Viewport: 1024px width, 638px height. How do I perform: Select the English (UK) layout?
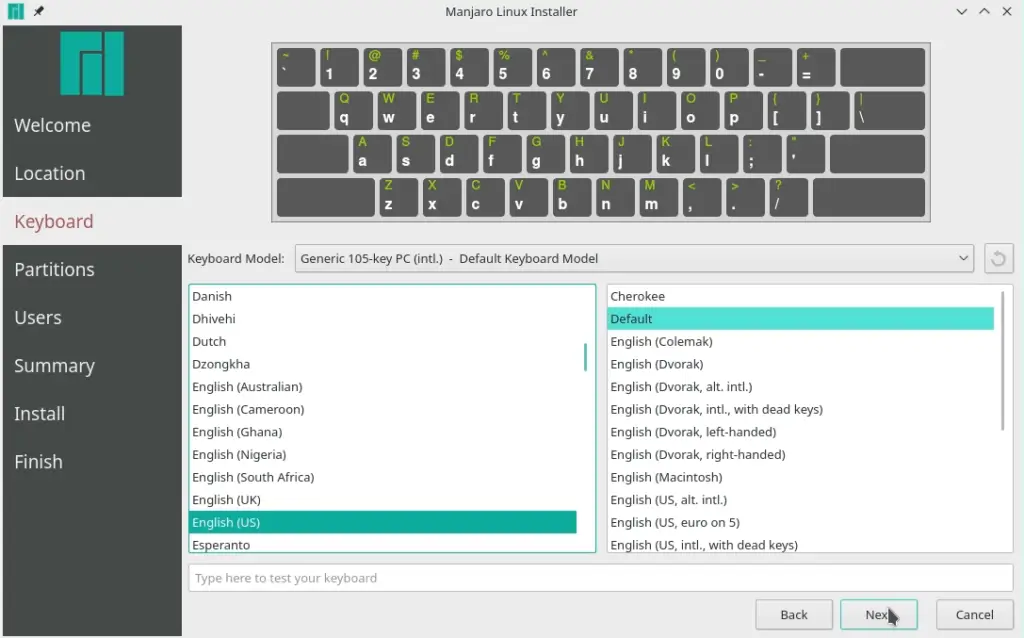(383, 500)
